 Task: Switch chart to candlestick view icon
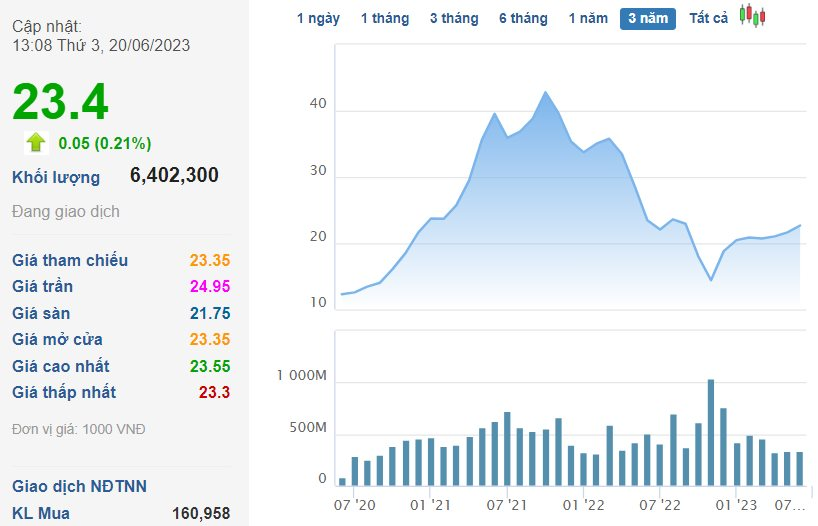(752, 16)
